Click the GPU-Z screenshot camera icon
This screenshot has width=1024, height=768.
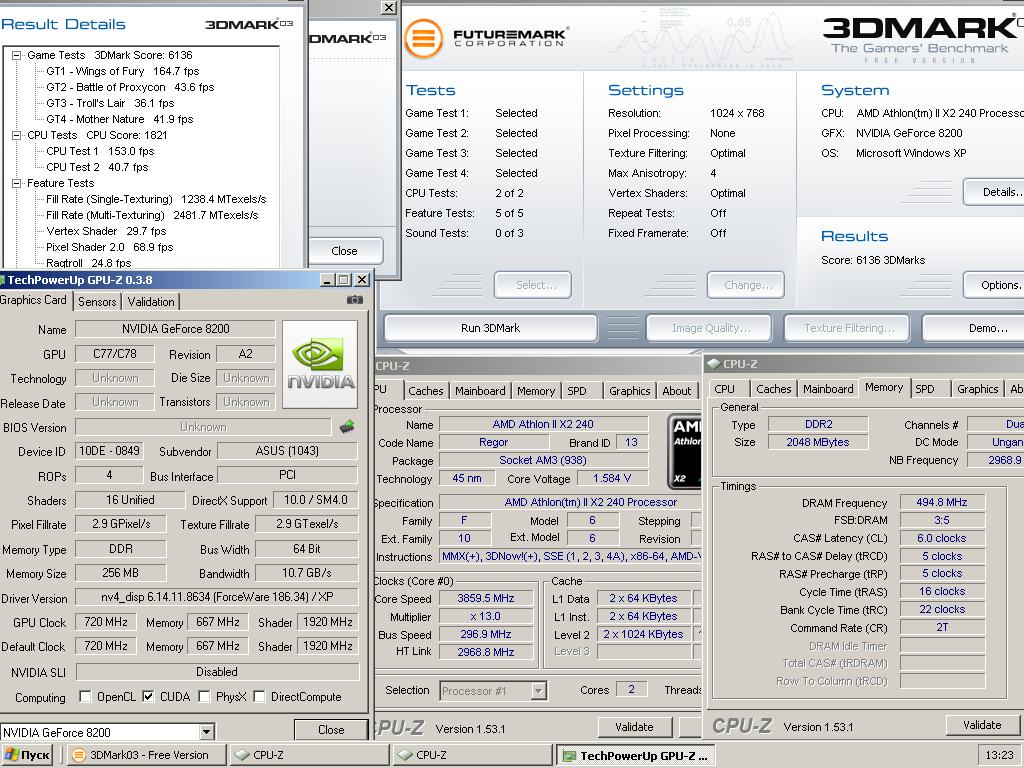(354, 300)
